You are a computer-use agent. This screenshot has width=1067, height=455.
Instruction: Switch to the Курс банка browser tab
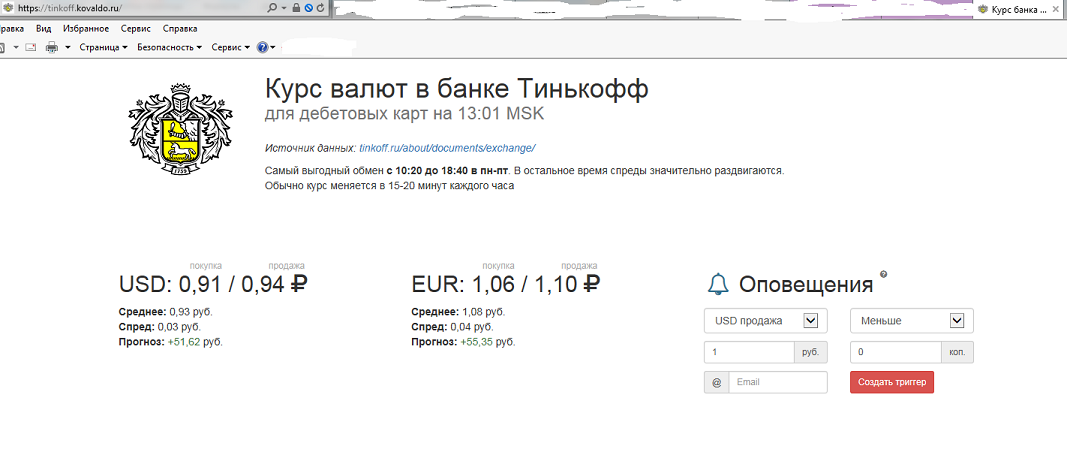tap(1019, 10)
